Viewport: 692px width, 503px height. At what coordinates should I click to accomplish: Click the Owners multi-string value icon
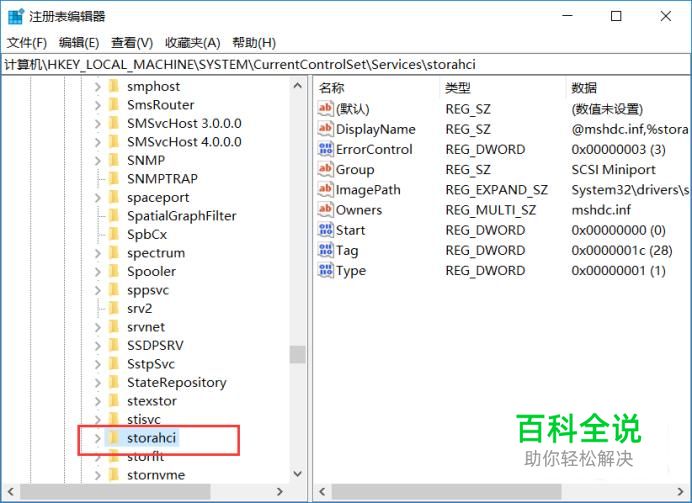326,210
